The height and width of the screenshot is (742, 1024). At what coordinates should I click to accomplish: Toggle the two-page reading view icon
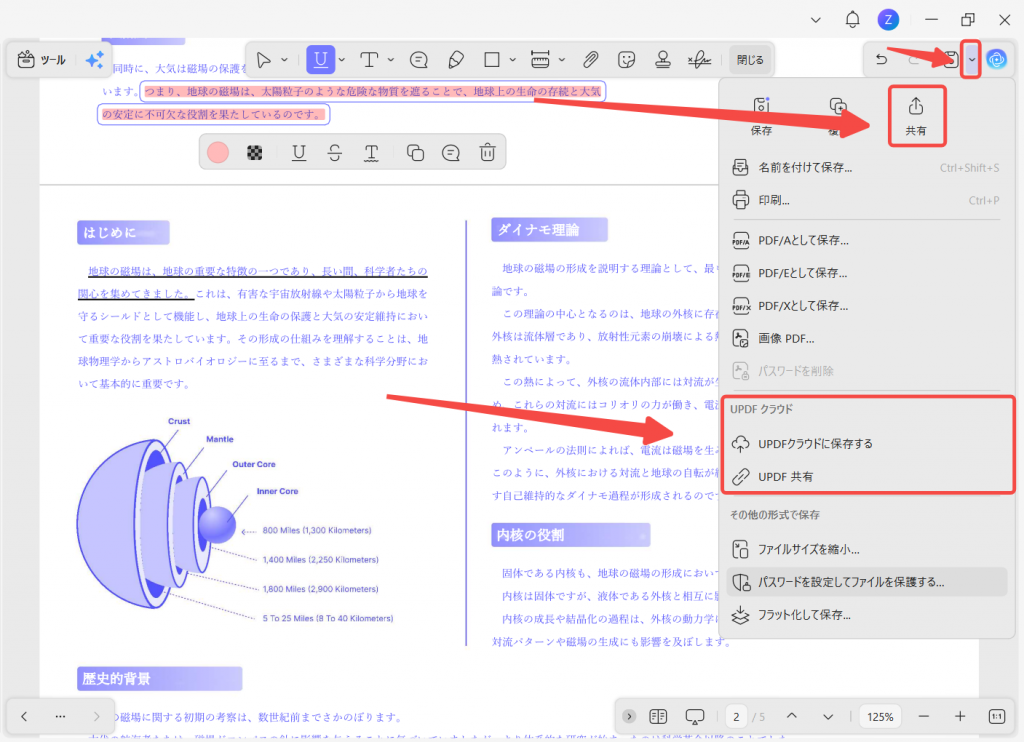click(658, 717)
